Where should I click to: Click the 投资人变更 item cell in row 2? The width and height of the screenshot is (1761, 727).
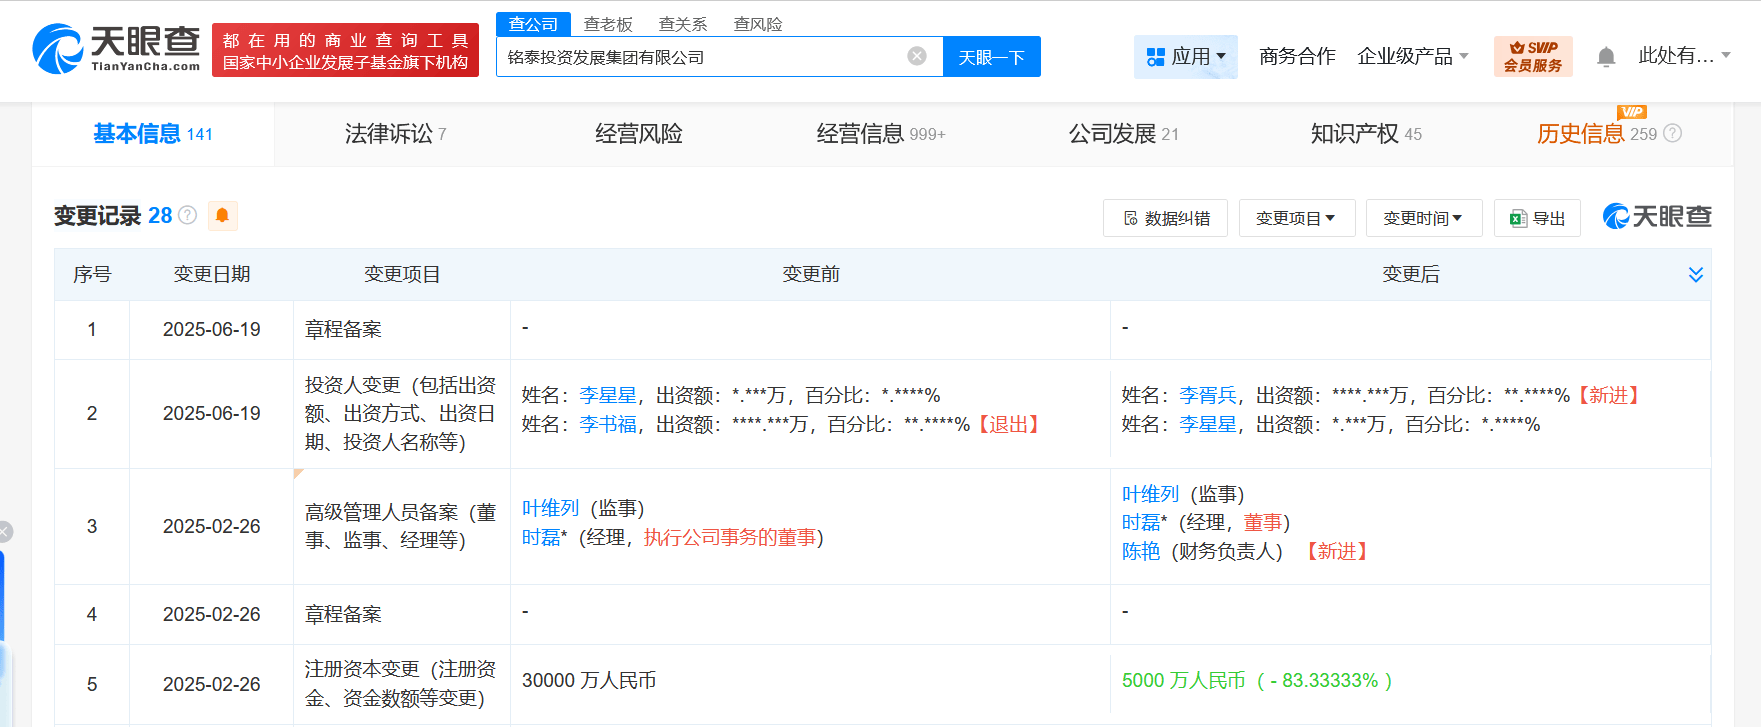coord(401,413)
